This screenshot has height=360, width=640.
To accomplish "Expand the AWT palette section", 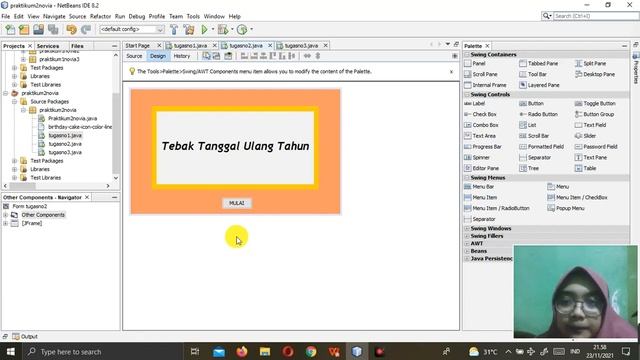I will [x=467, y=244].
